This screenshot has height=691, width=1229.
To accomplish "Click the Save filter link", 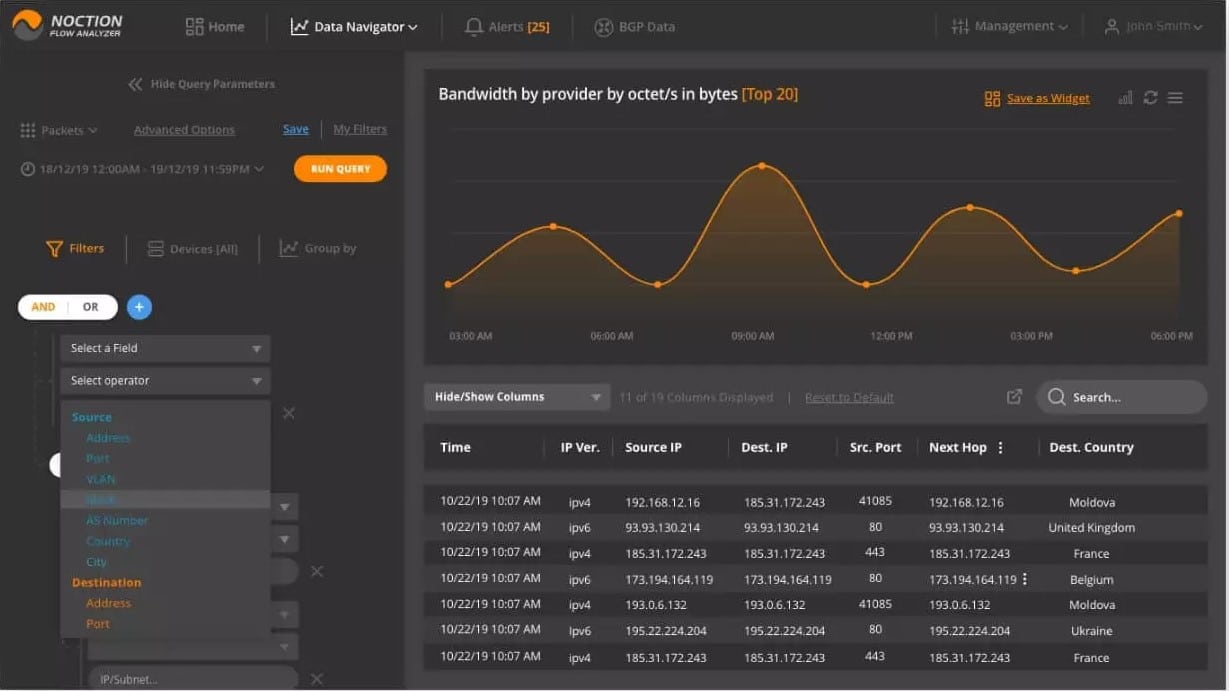I will pyautogui.click(x=296, y=129).
